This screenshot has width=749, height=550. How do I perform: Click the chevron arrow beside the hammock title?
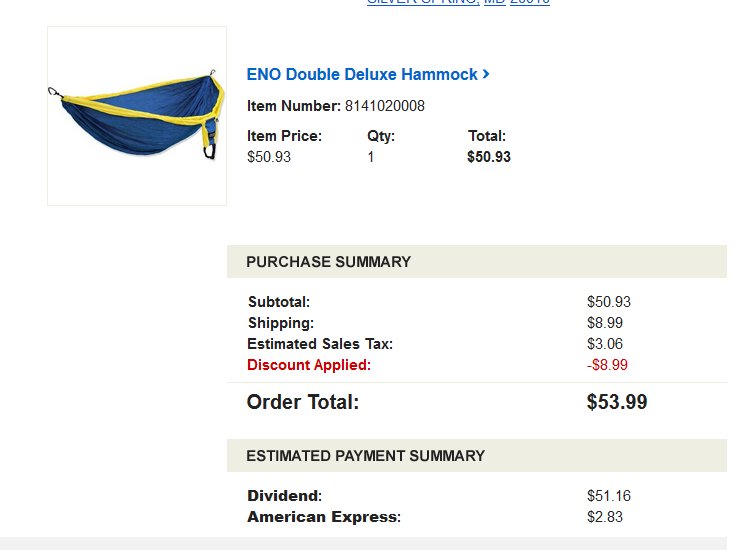click(x=486, y=74)
